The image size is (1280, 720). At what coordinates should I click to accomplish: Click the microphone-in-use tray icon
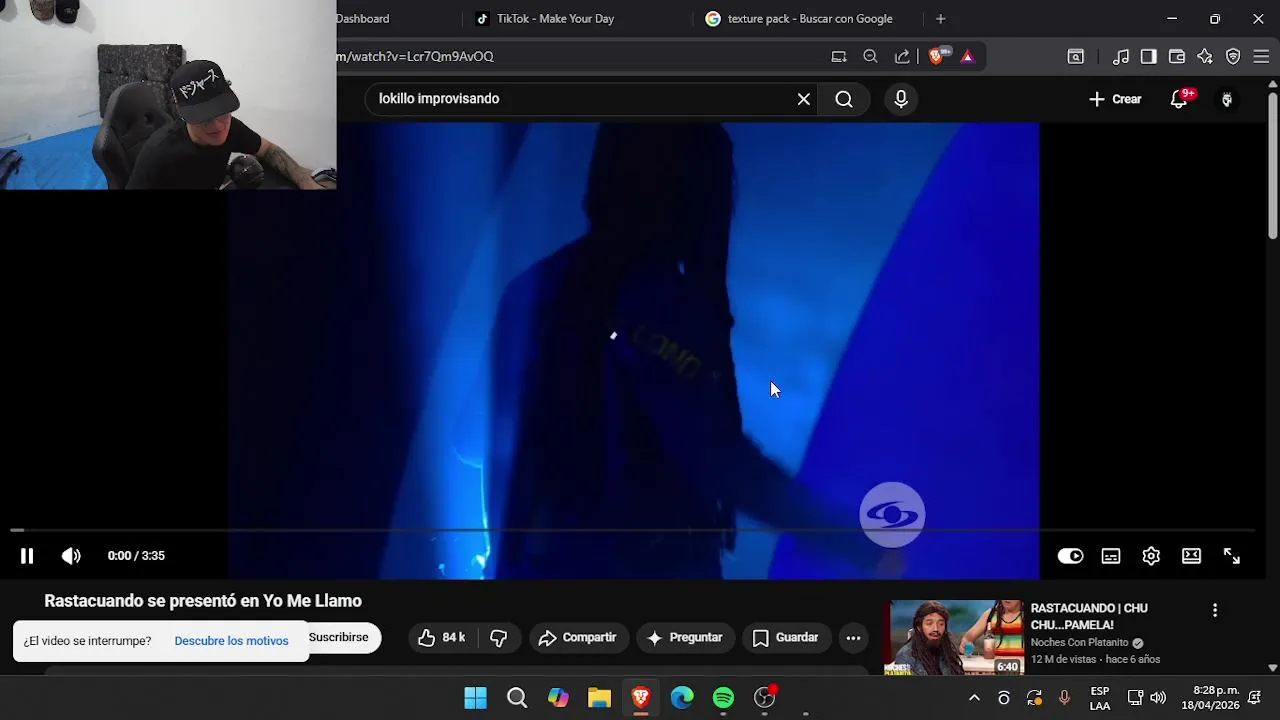[1064, 698]
